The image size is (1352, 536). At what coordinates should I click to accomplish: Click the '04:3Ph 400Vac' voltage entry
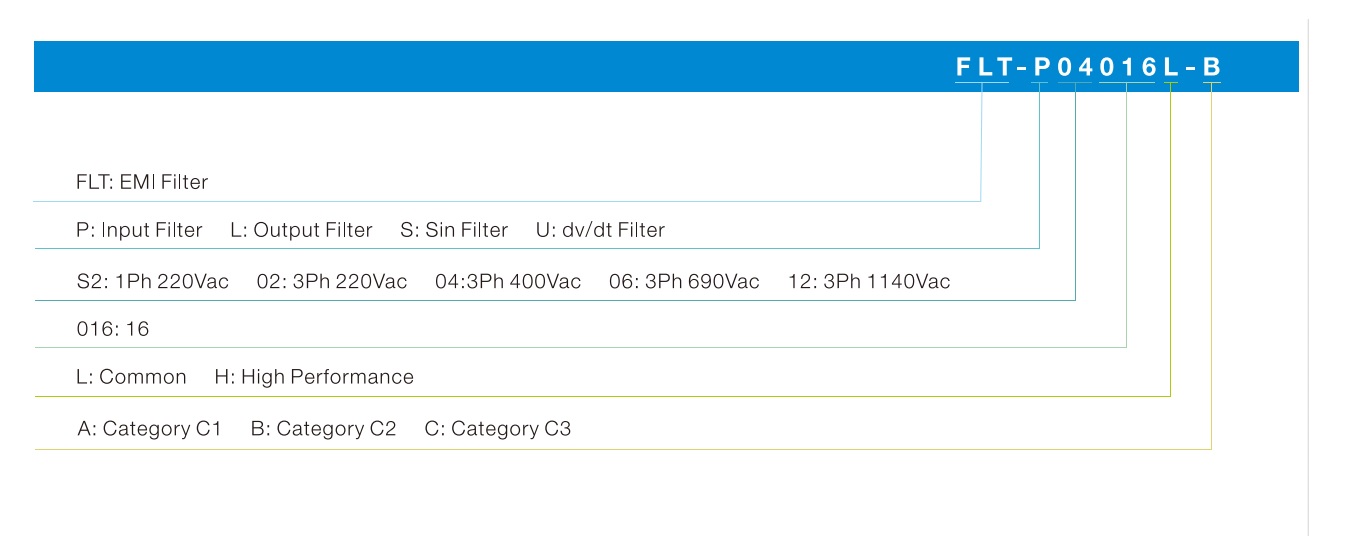click(x=508, y=282)
